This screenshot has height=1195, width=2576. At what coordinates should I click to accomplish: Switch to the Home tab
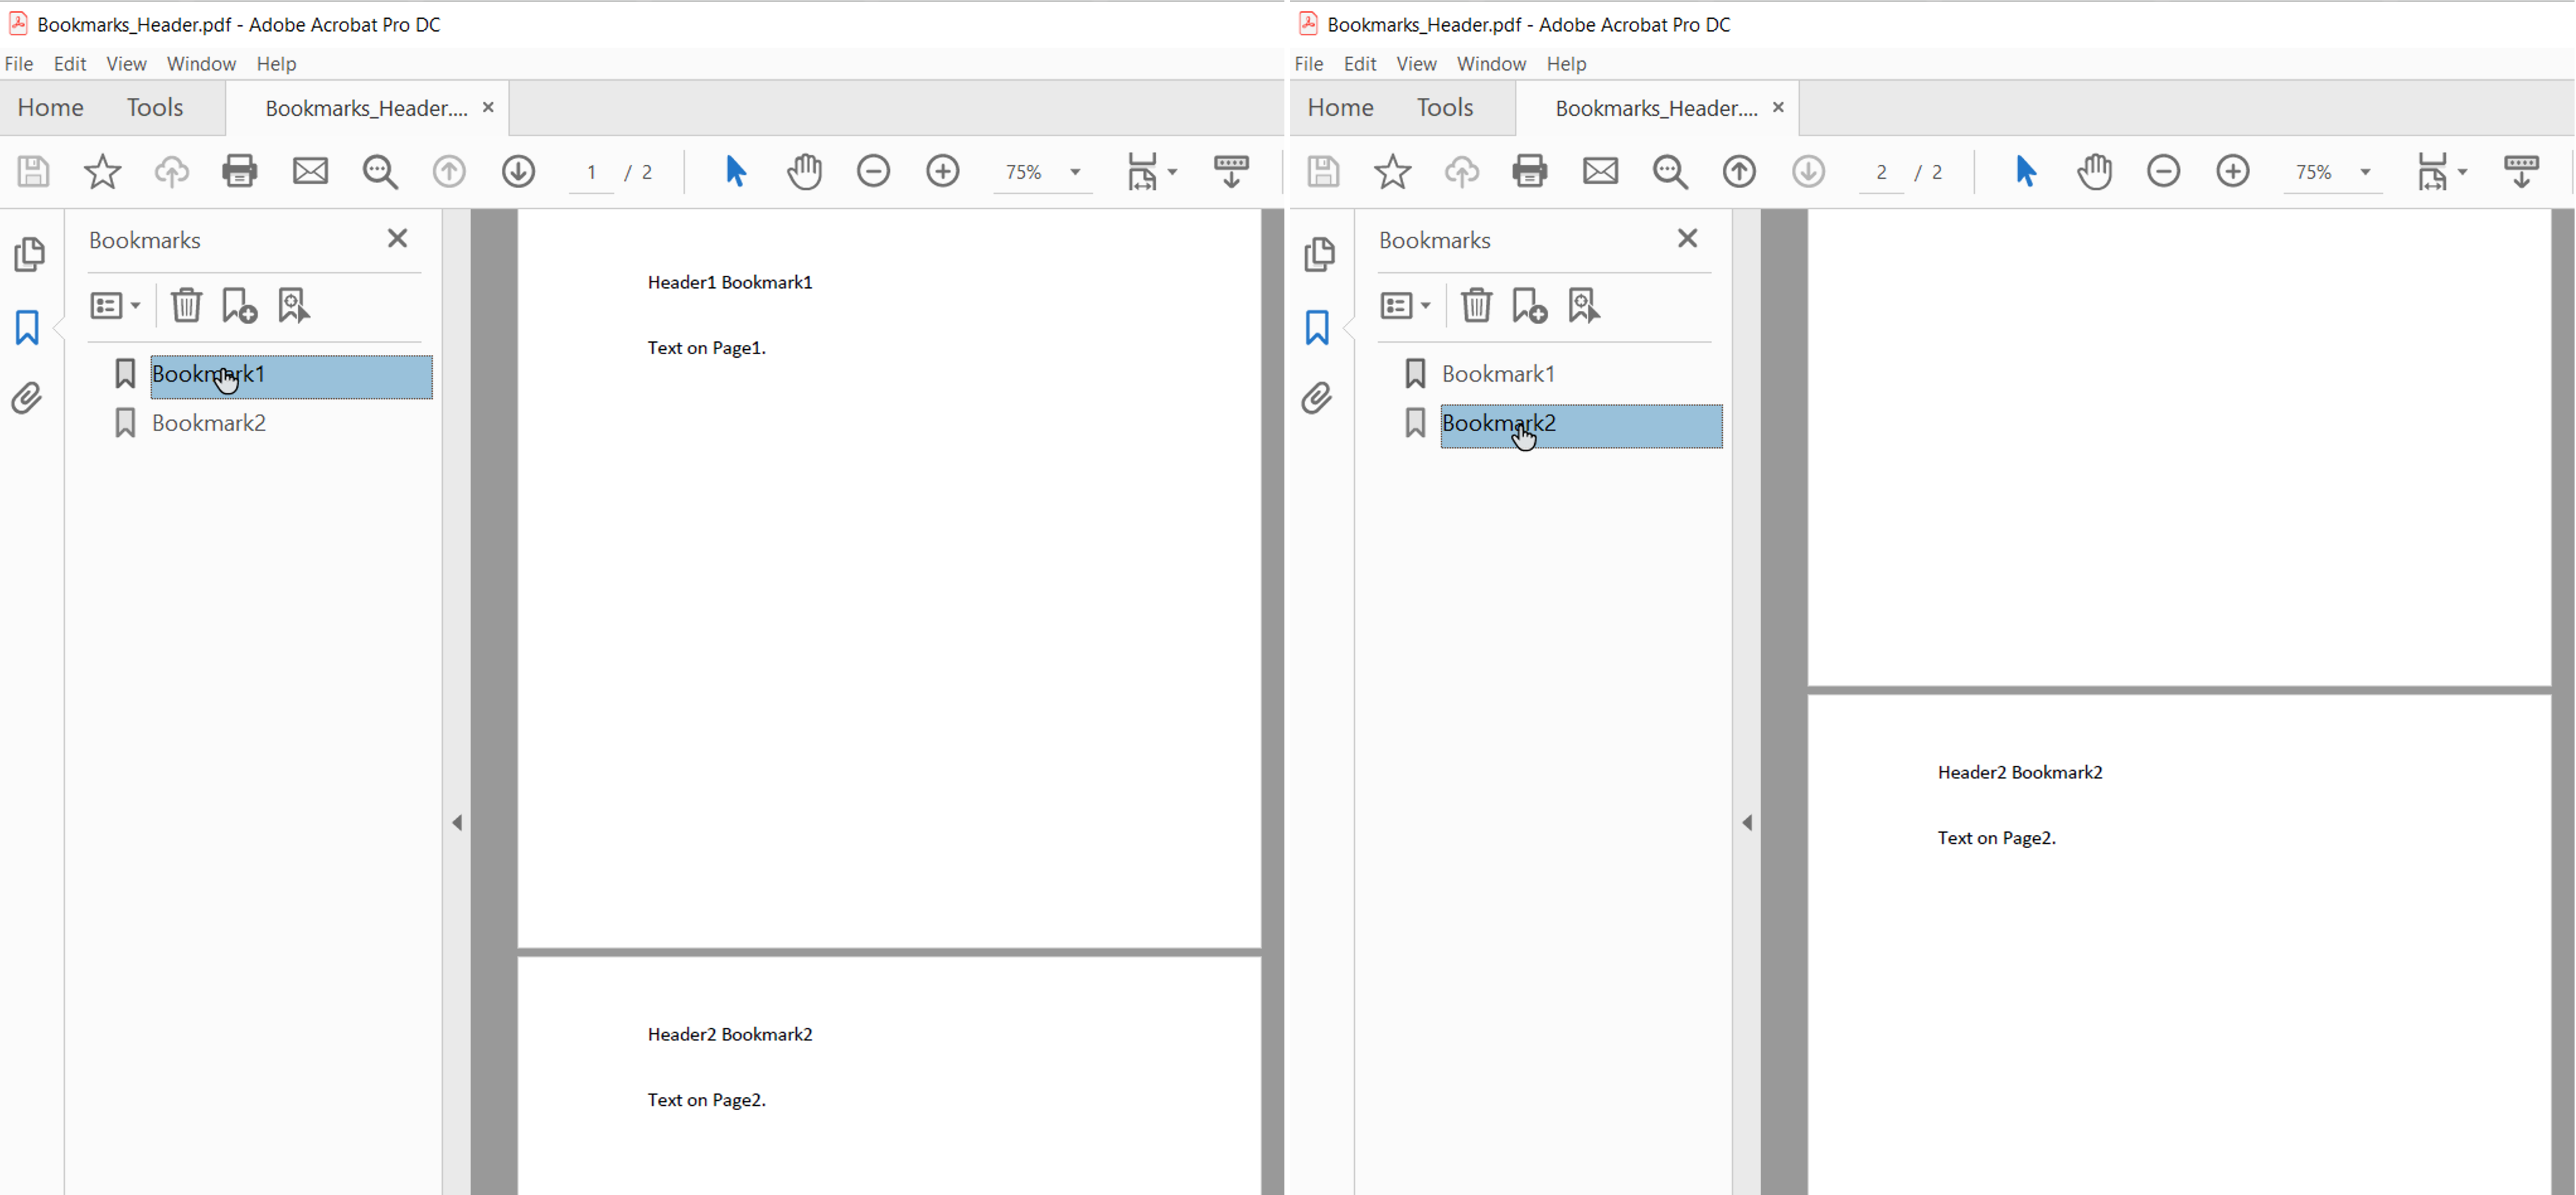click(50, 107)
